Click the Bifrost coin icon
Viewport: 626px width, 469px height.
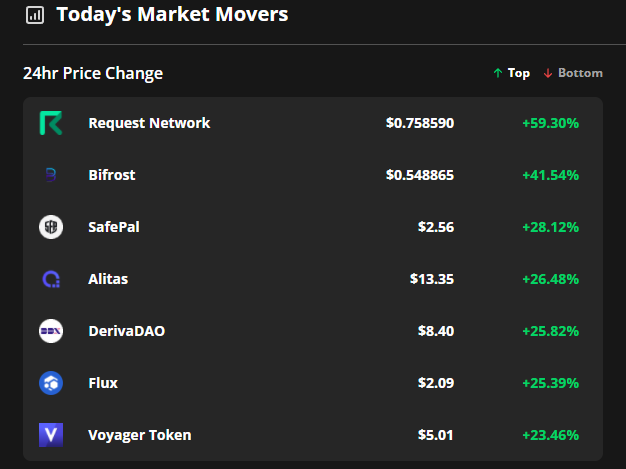tap(51, 175)
